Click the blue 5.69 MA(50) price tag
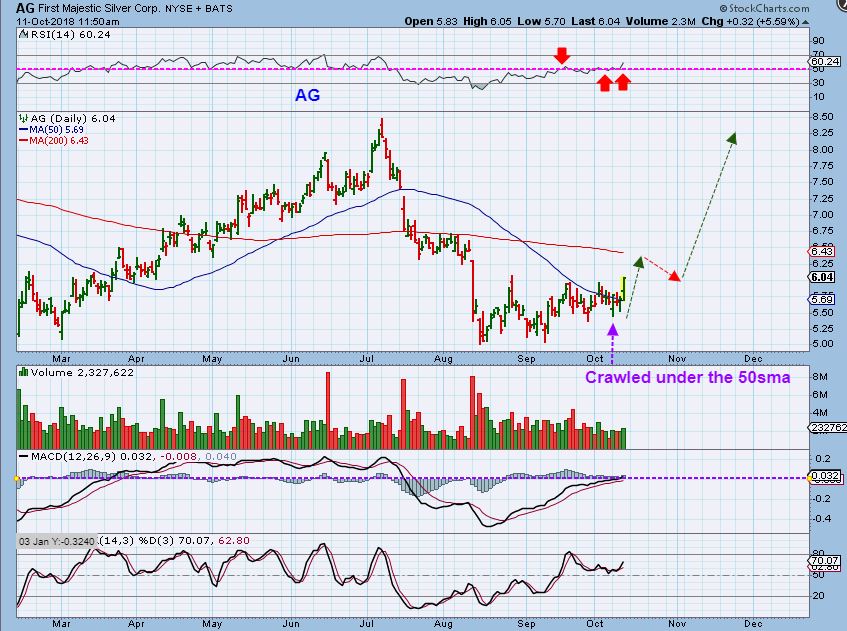Image resolution: width=847 pixels, height=631 pixels. (822, 299)
